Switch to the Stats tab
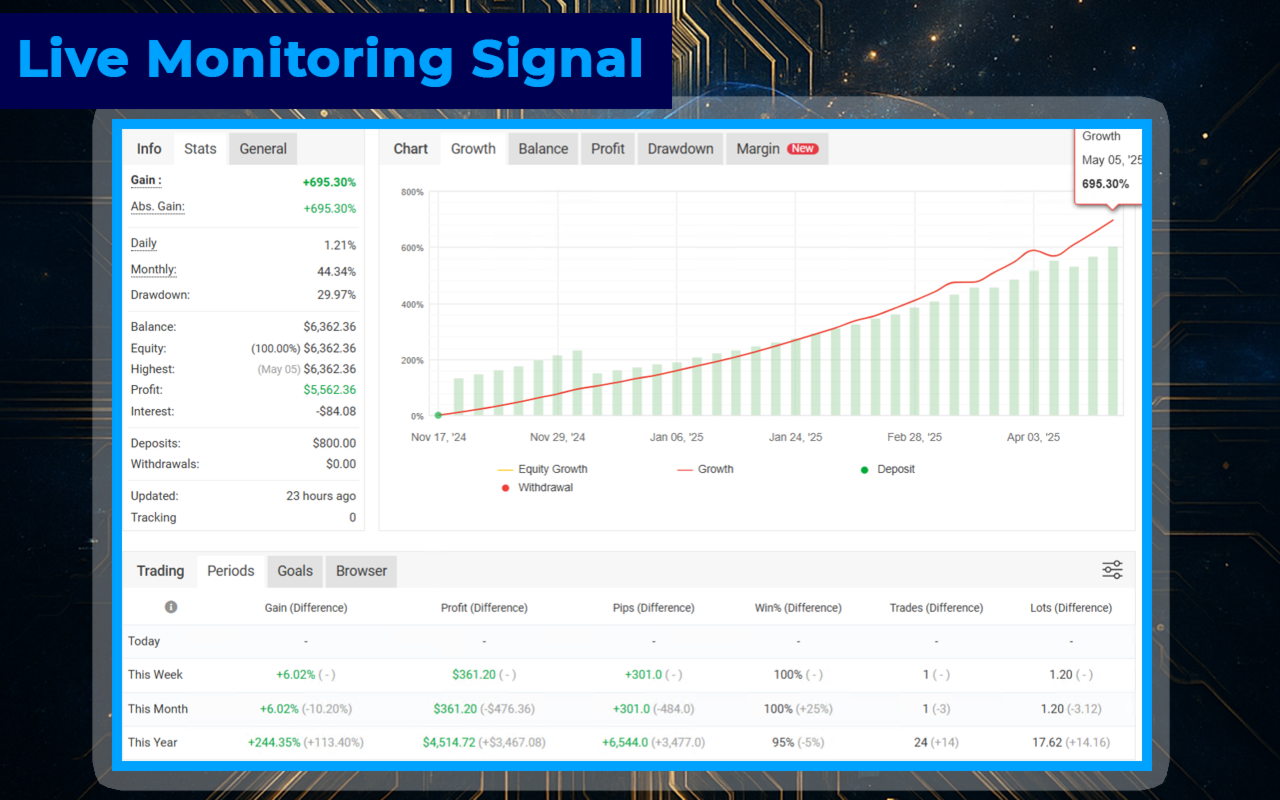The image size is (1280, 800). click(200, 149)
